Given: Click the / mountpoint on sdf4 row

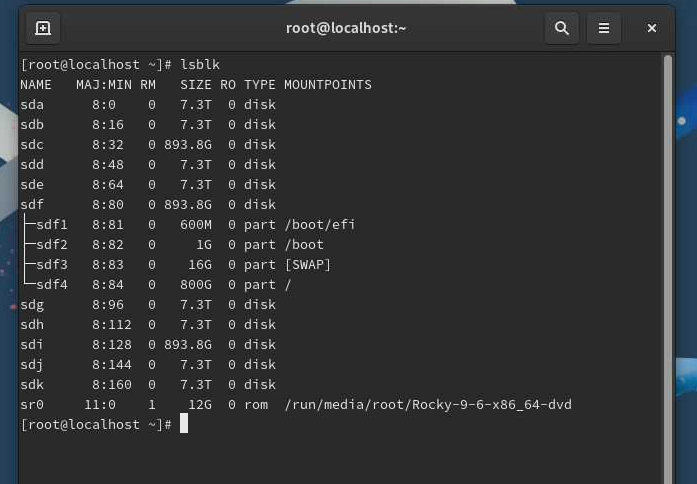Looking at the screenshot, I should pyautogui.click(x=288, y=285).
